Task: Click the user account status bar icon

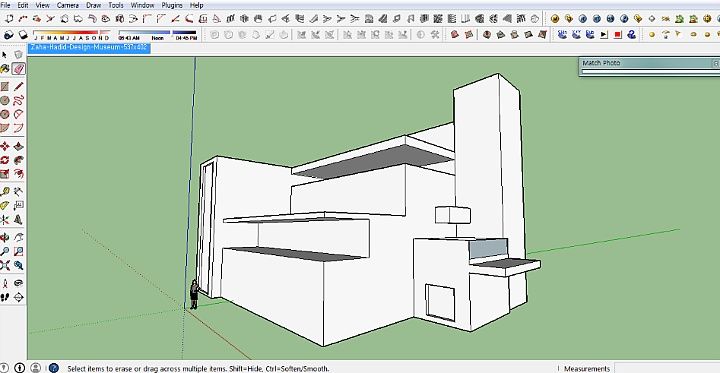Action: (x=35, y=367)
